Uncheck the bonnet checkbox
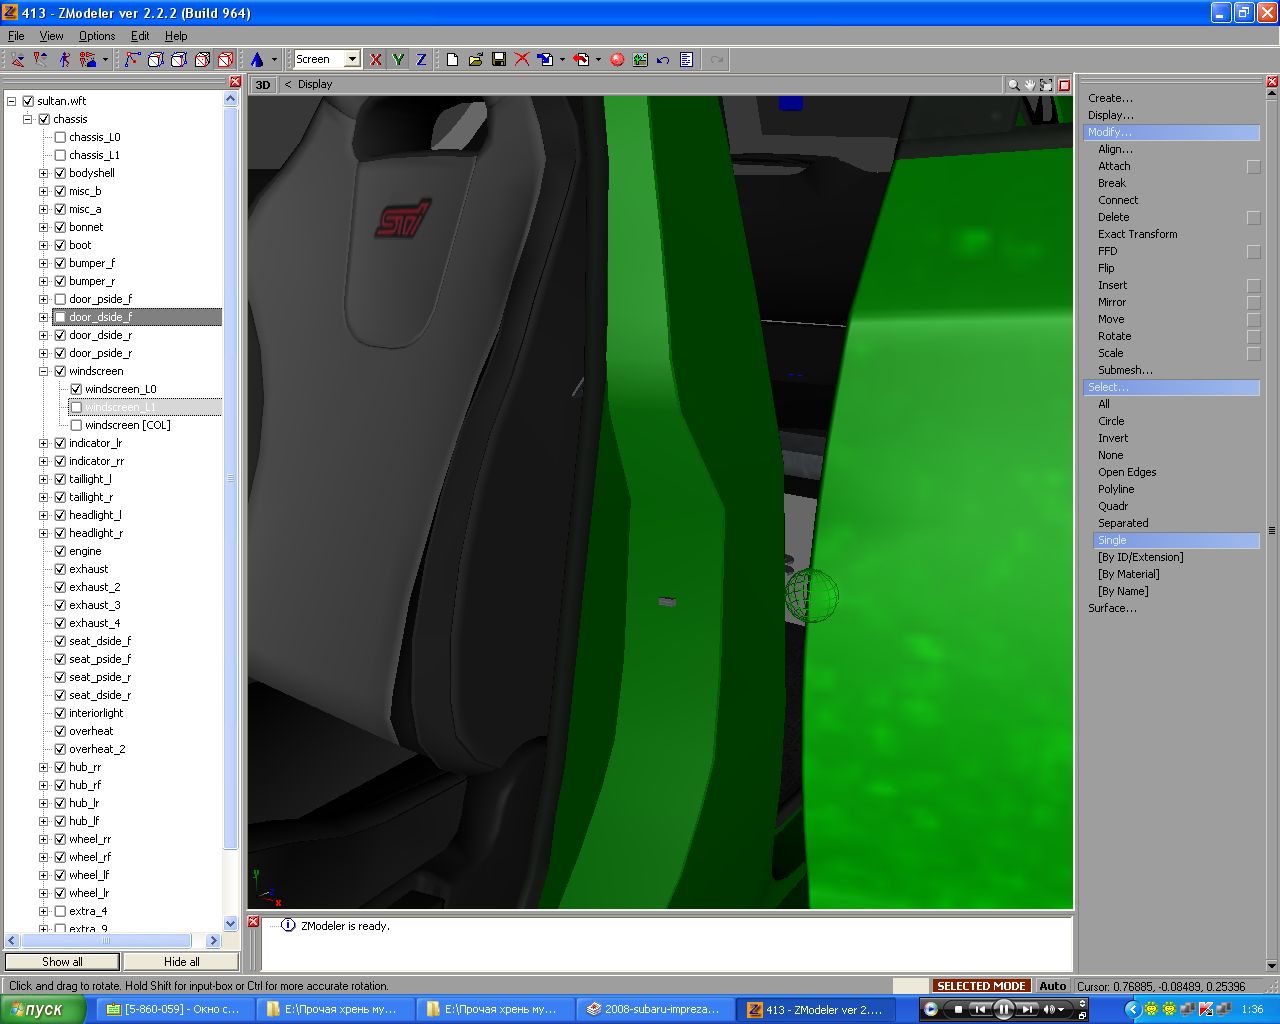 pos(60,227)
